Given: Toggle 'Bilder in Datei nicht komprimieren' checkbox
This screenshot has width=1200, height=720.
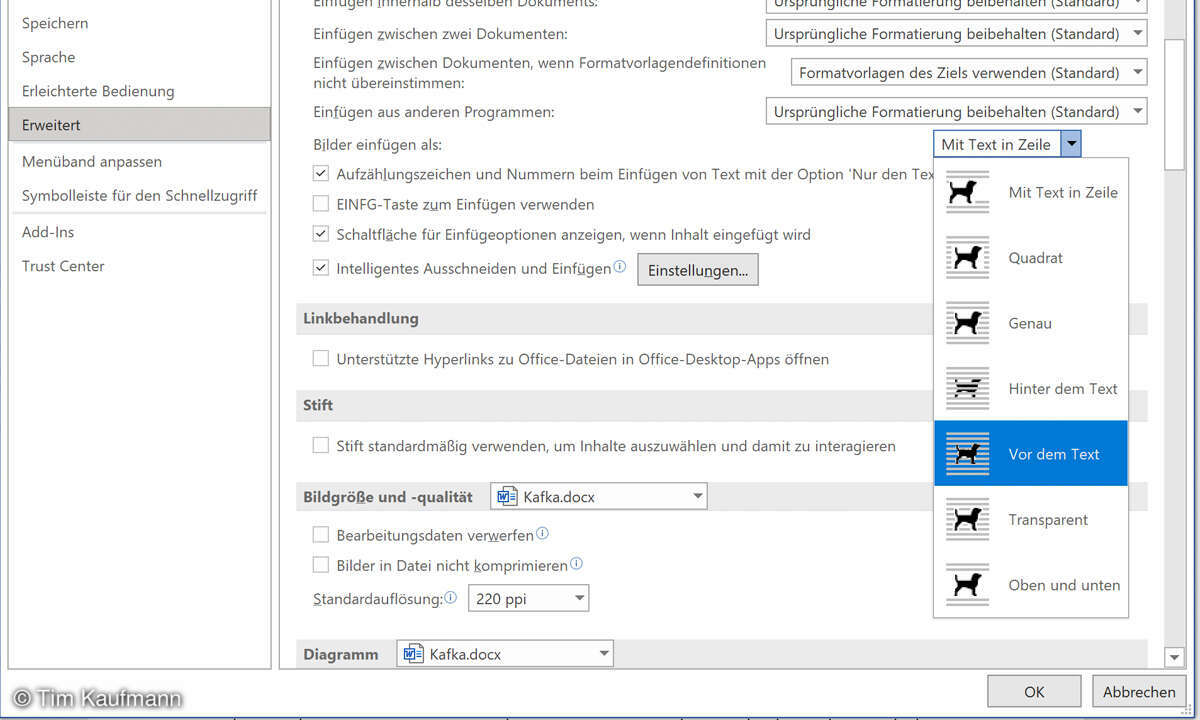Looking at the screenshot, I should [321, 565].
